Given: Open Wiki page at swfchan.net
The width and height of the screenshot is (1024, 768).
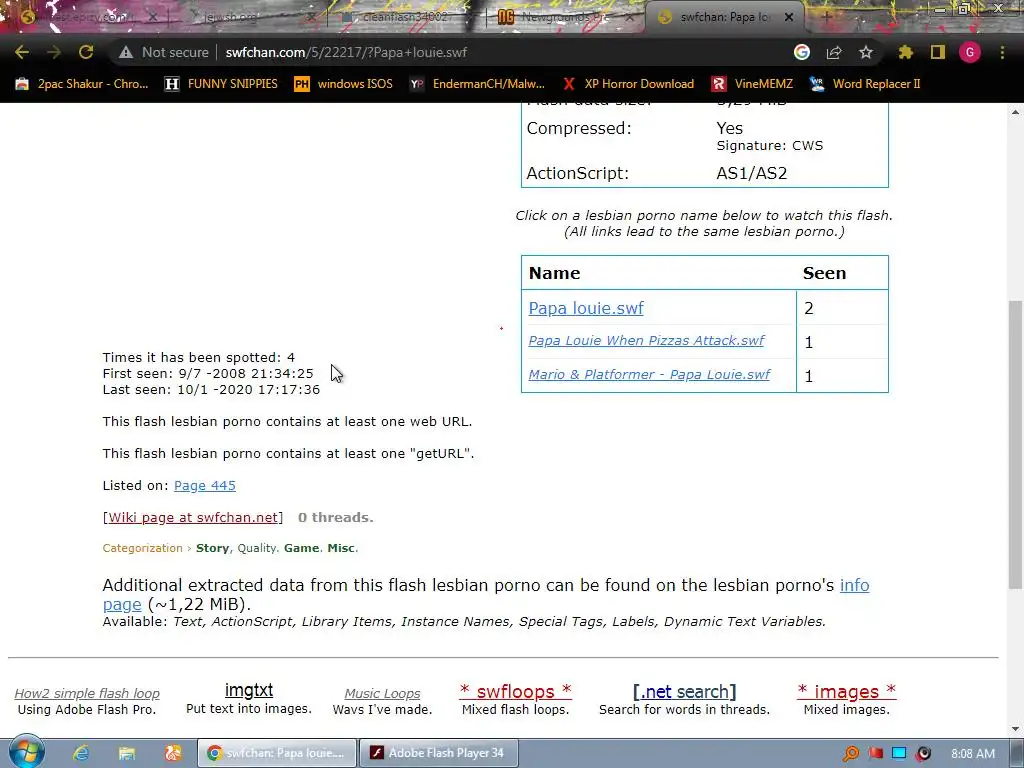Looking at the screenshot, I should pyautogui.click(x=193, y=517).
